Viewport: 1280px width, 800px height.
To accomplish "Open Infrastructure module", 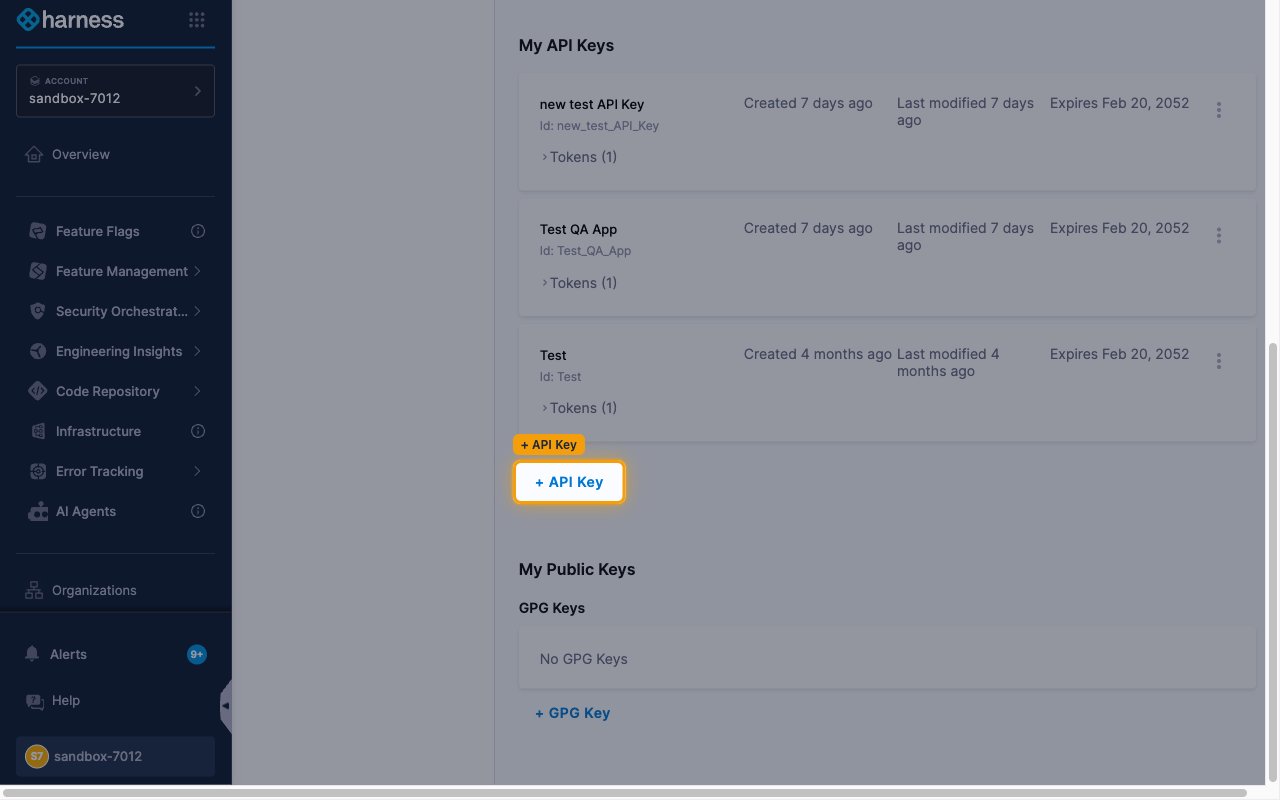I will [98, 431].
